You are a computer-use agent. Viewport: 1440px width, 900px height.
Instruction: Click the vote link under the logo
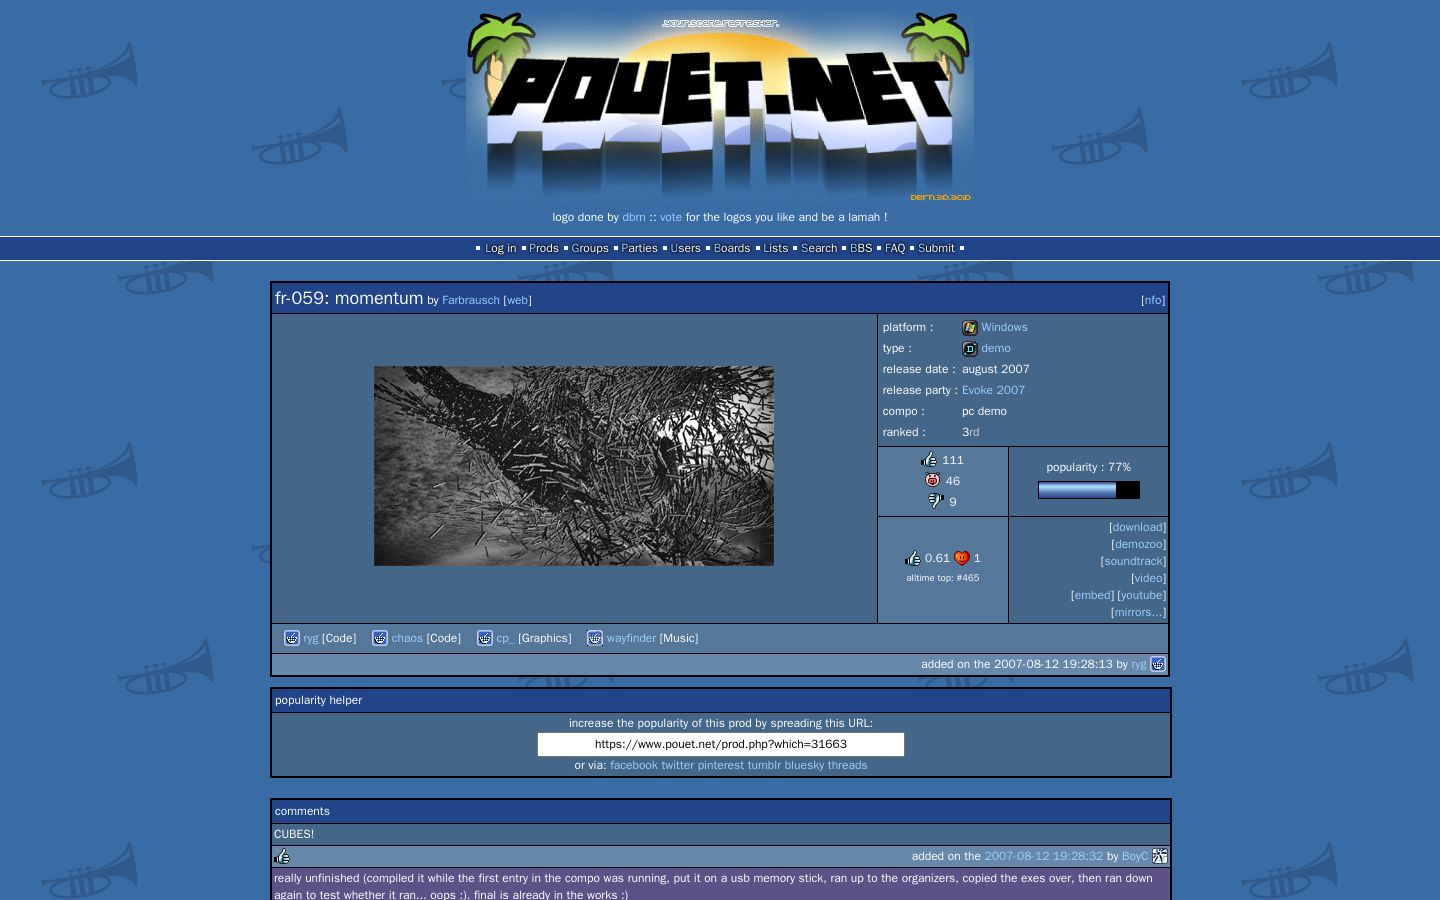click(670, 217)
